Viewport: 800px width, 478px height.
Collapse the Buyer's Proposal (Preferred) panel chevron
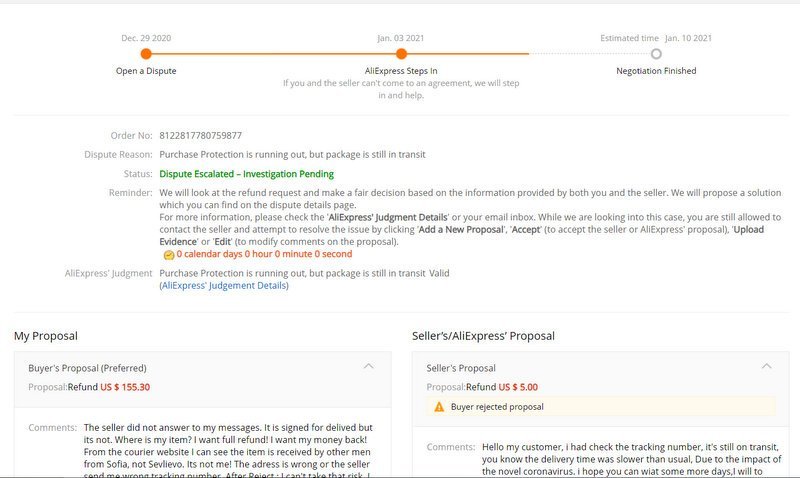[369, 367]
